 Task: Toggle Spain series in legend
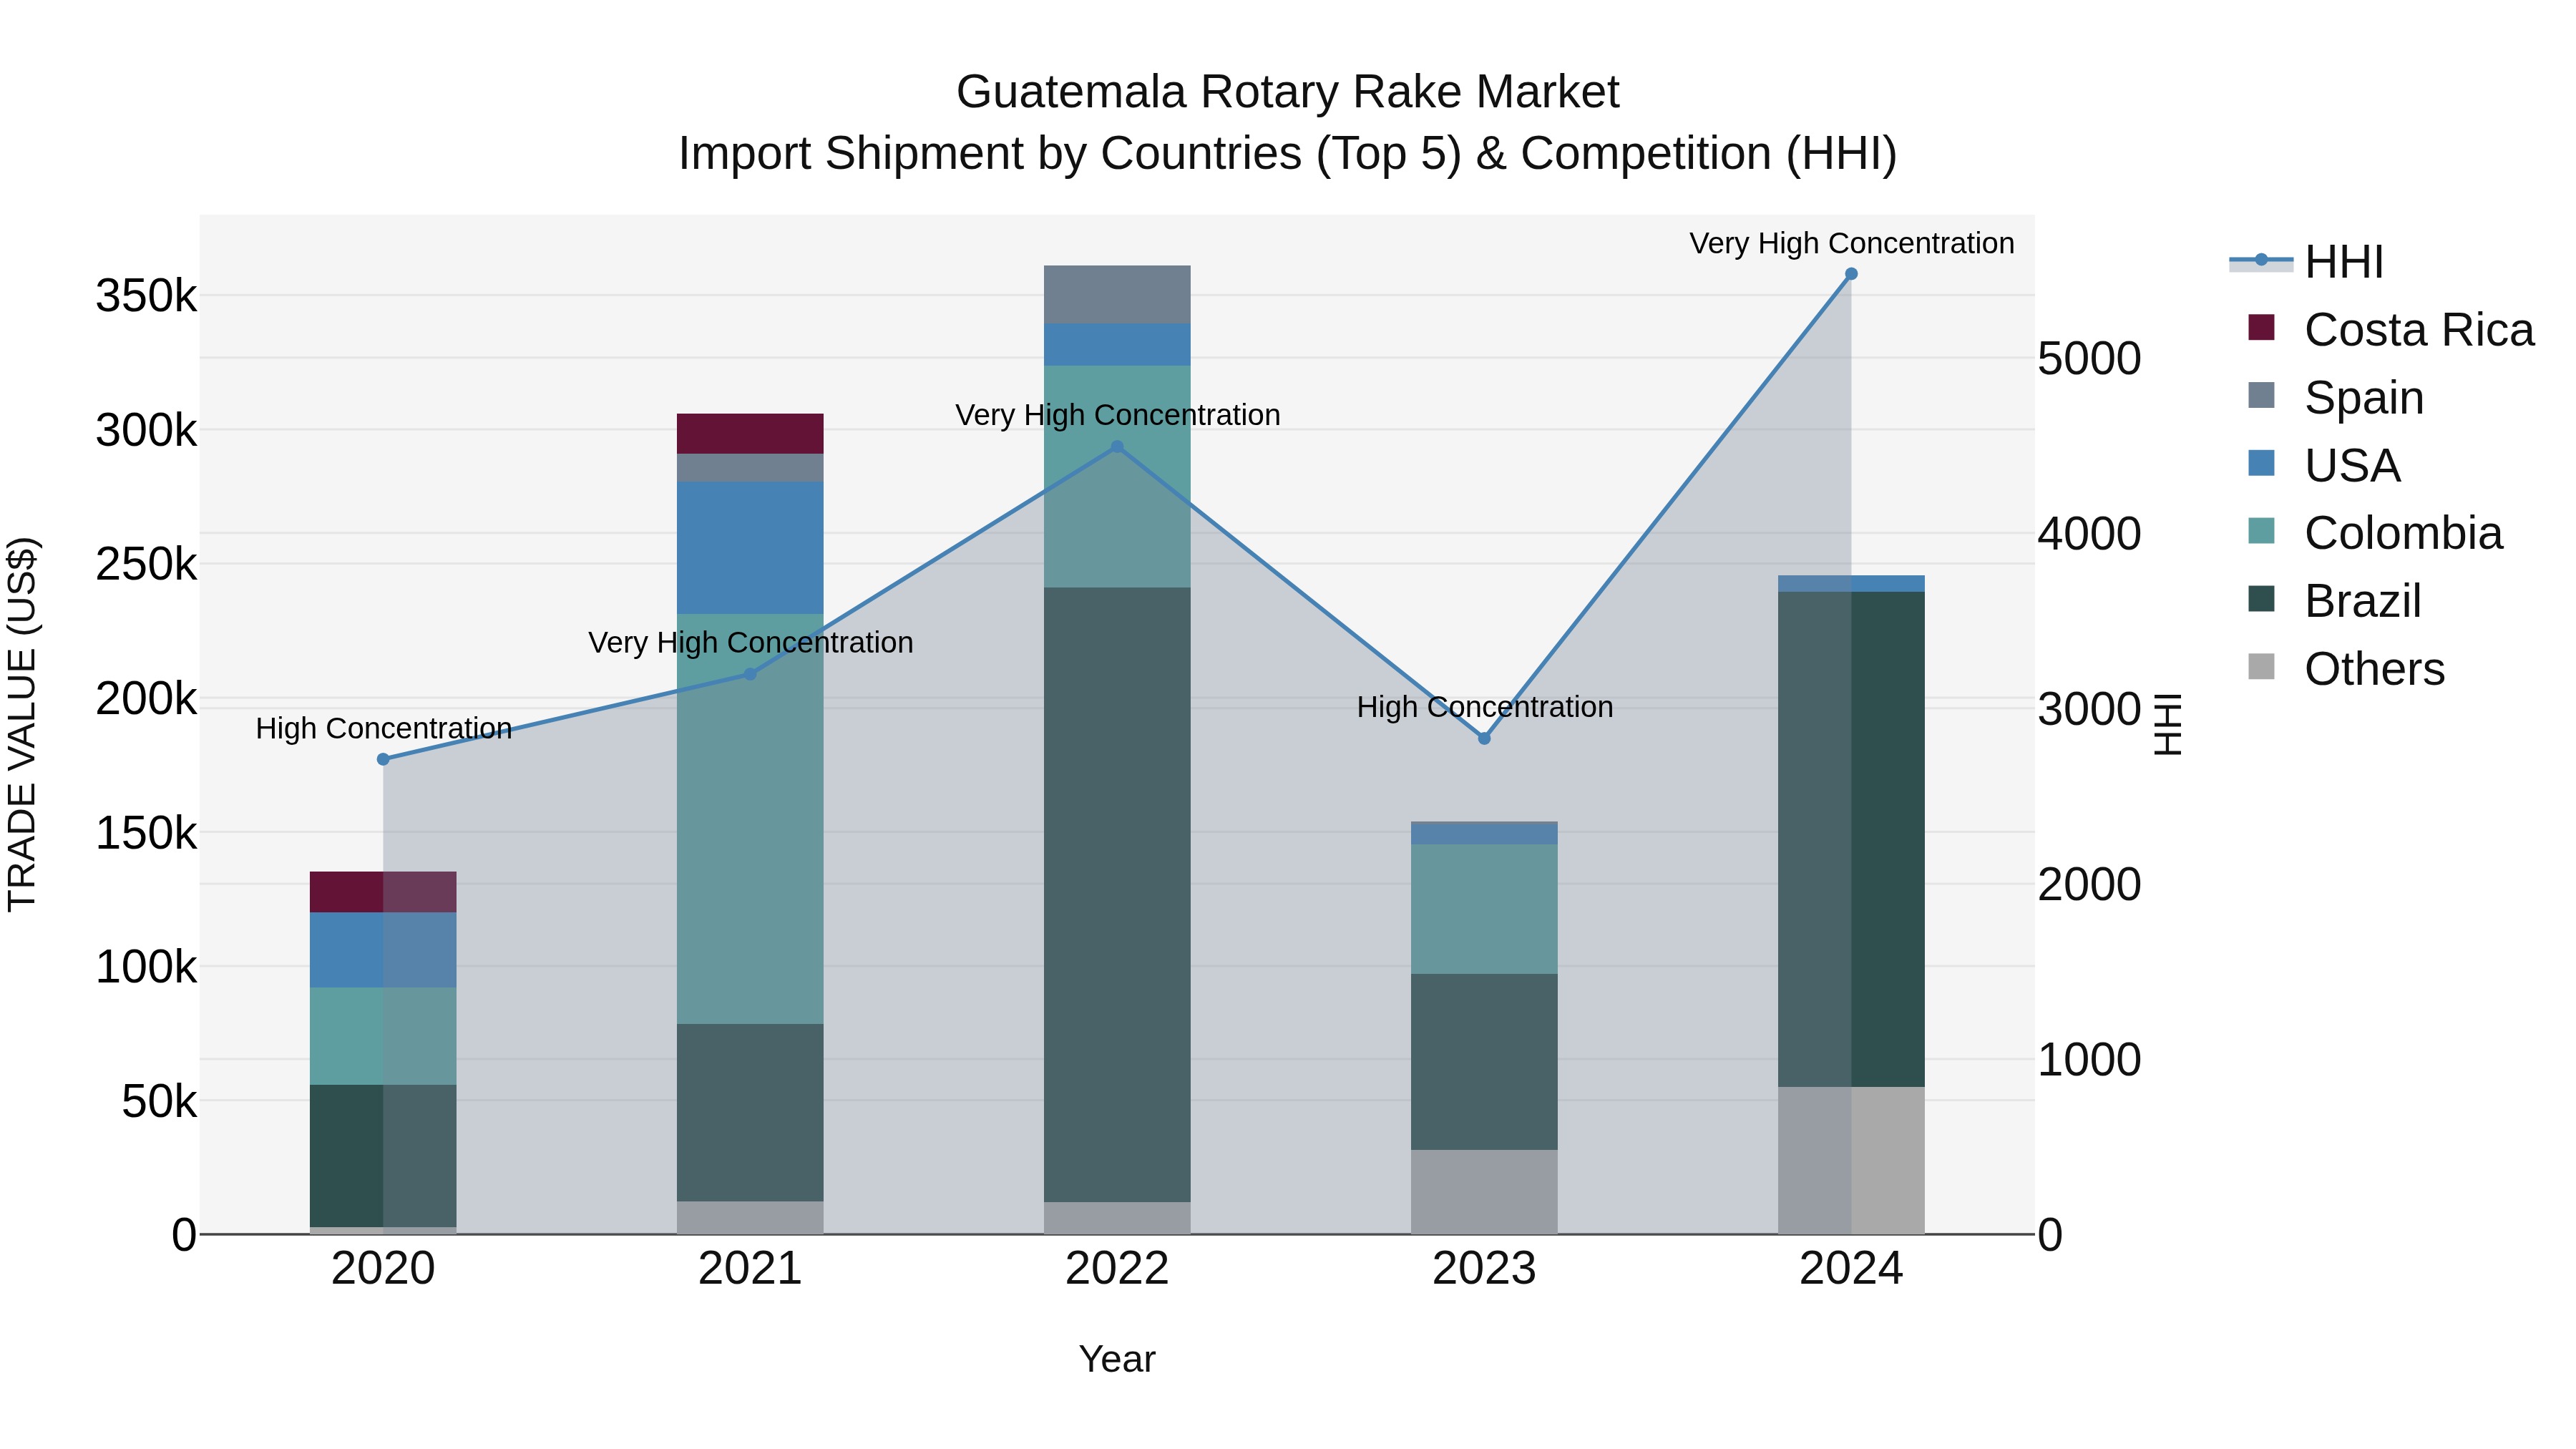pyautogui.click(x=2335, y=398)
